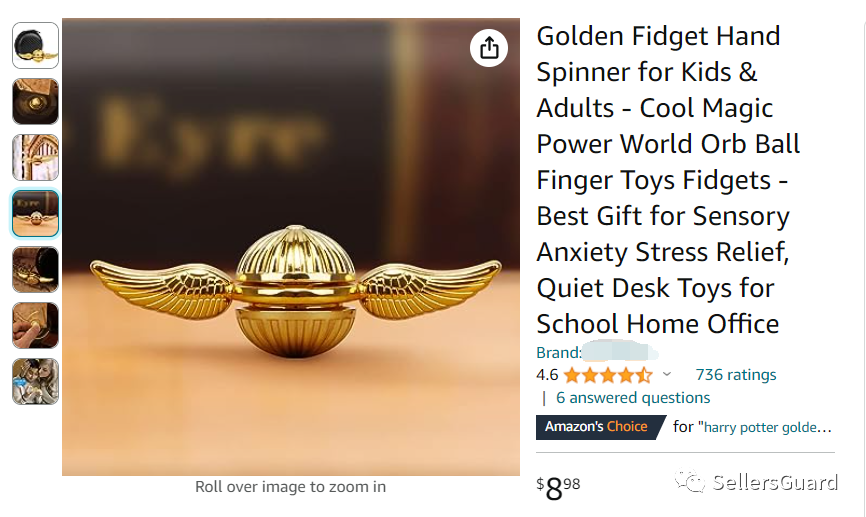This screenshot has width=866, height=517.
Task: Select the sixth thumbnail showing hand holding spinner
Action: (x=35, y=325)
